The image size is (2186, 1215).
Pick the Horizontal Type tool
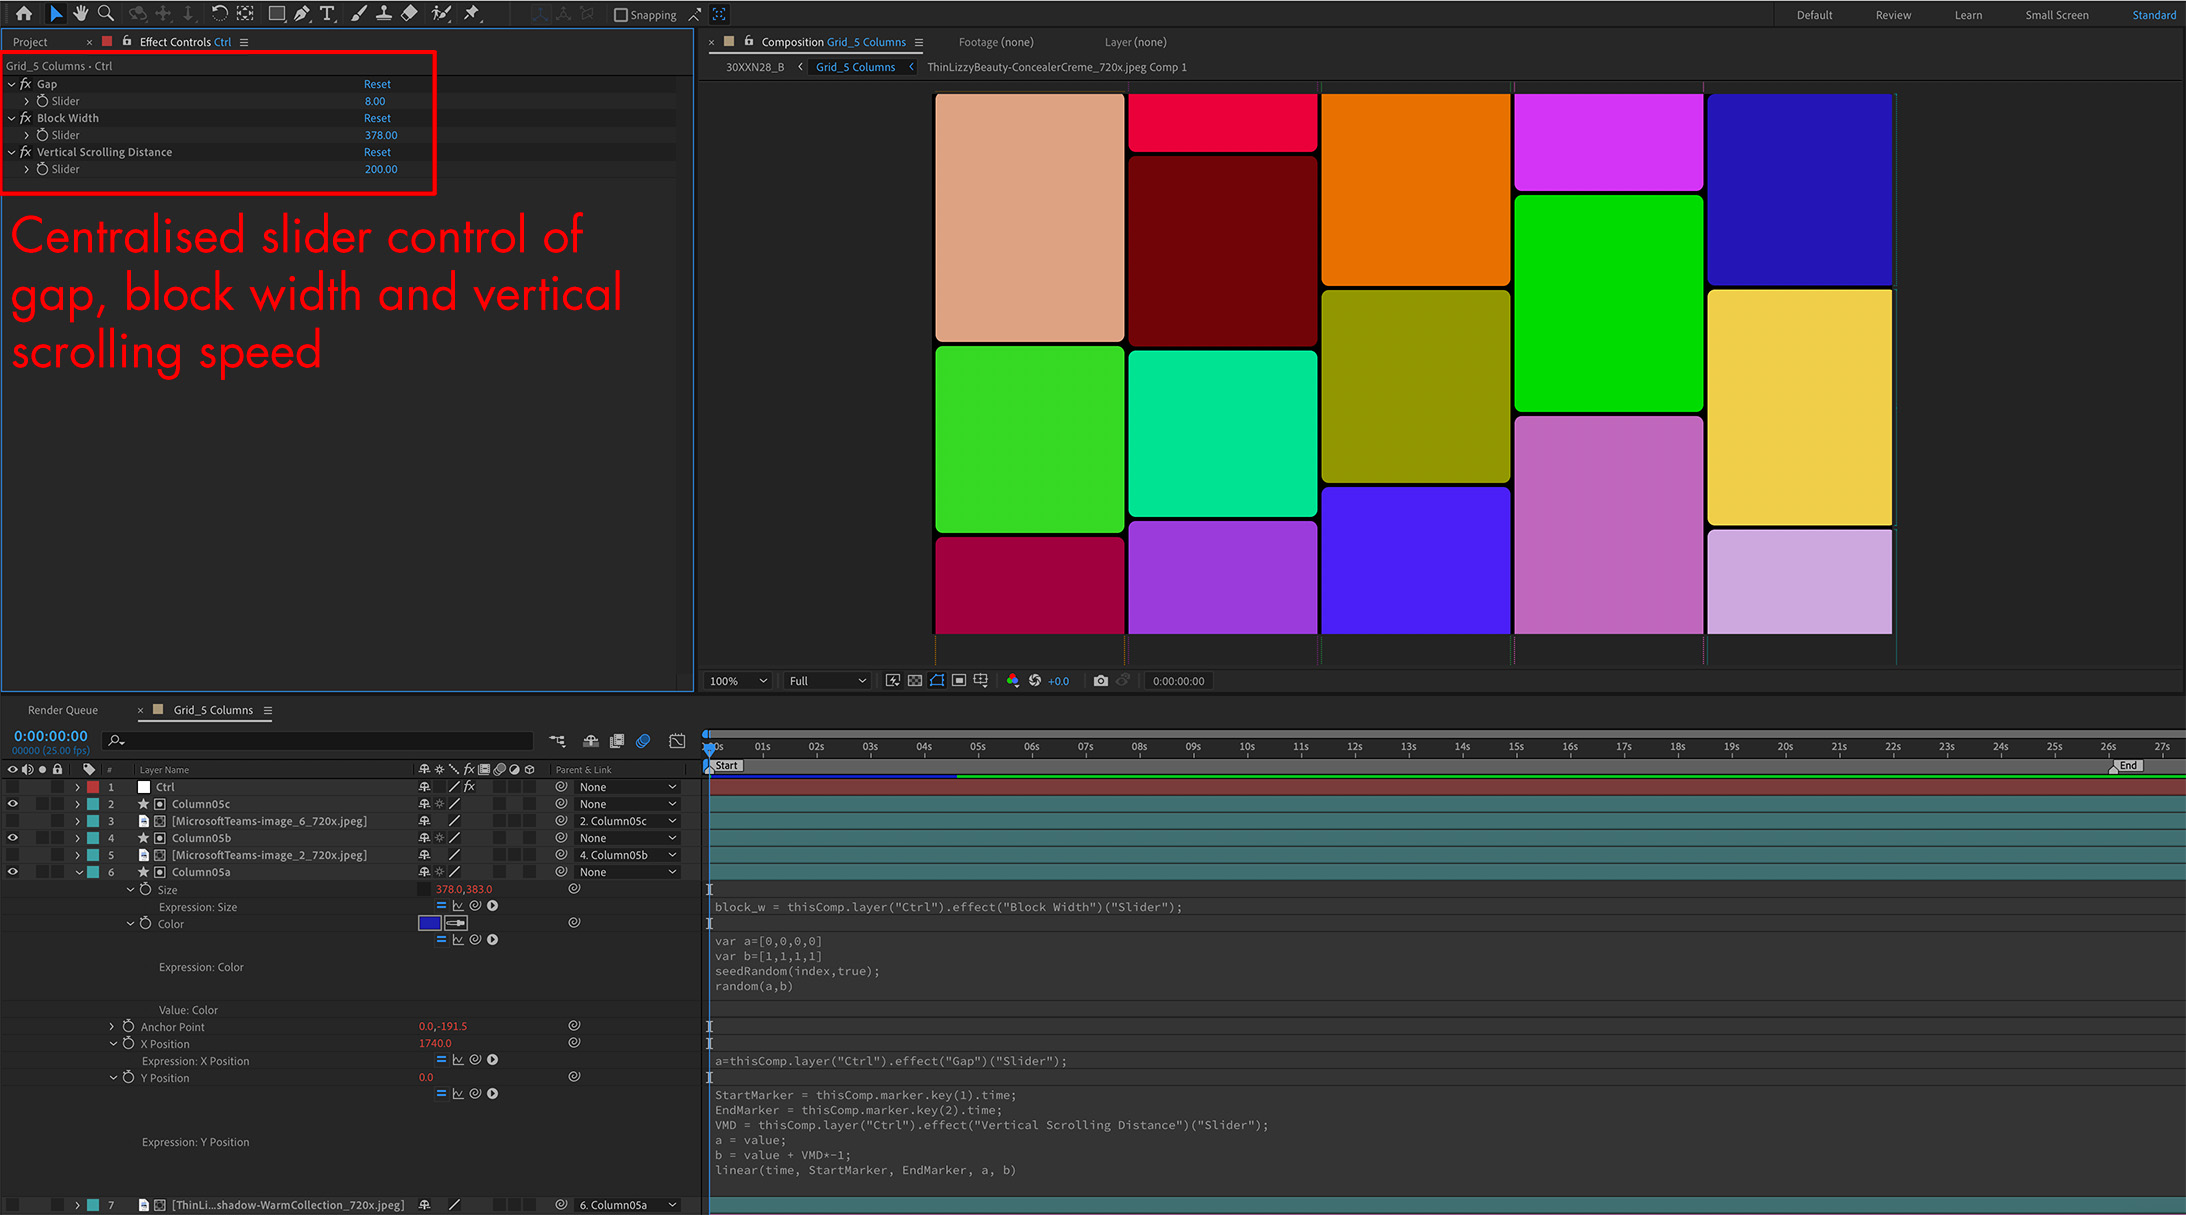[x=326, y=13]
